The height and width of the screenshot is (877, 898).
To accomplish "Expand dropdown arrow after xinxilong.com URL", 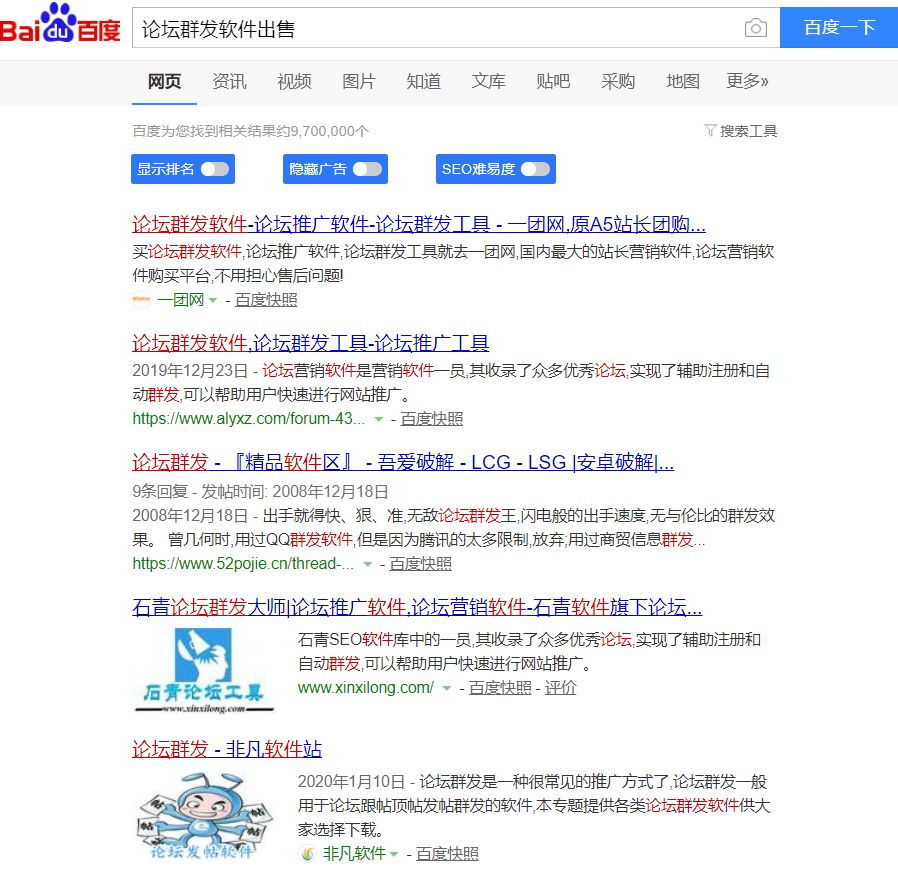I will [447, 688].
